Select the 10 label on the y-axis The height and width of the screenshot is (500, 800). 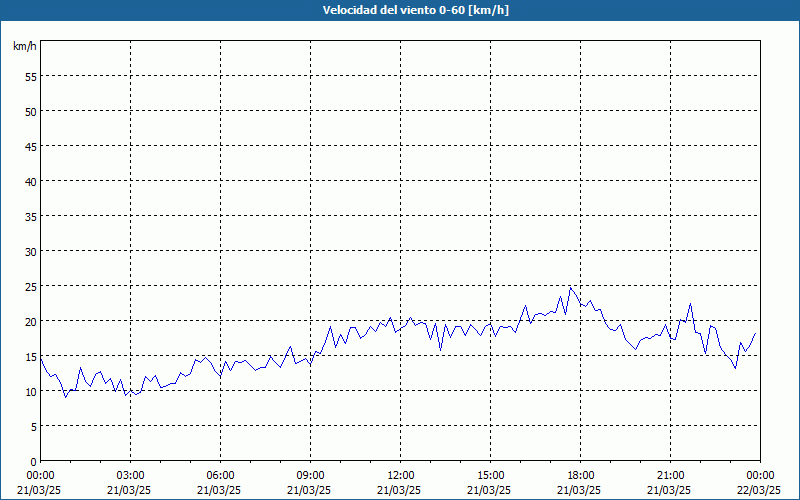(30, 391)
